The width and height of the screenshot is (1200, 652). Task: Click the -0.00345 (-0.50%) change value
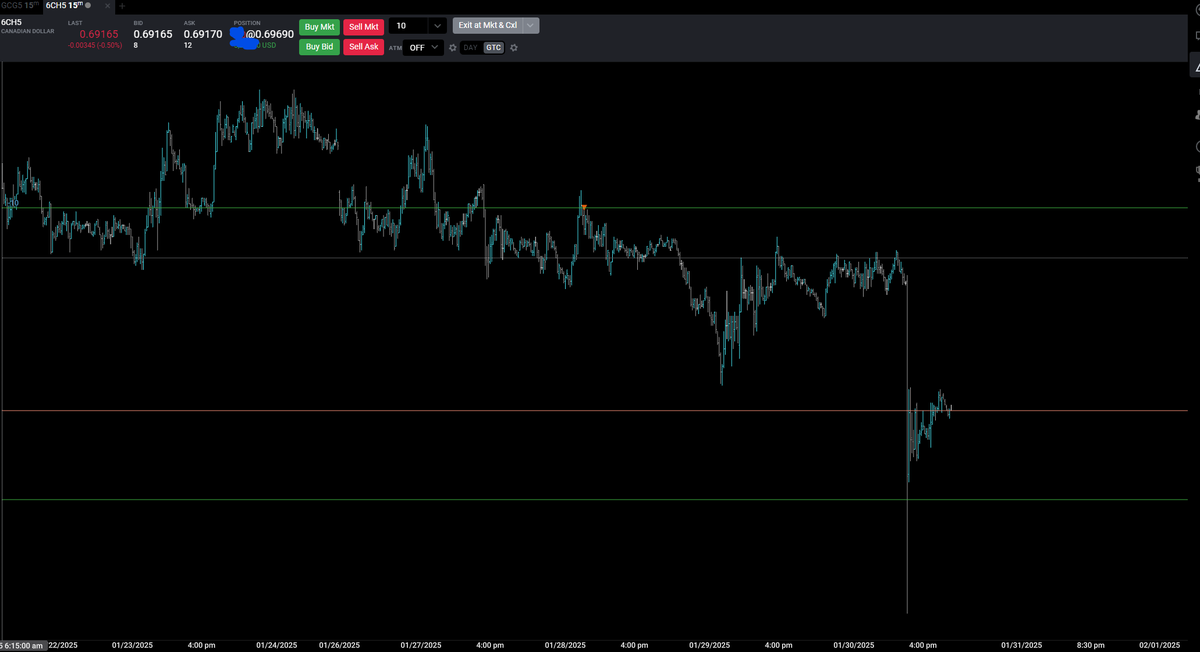[95, 45]
